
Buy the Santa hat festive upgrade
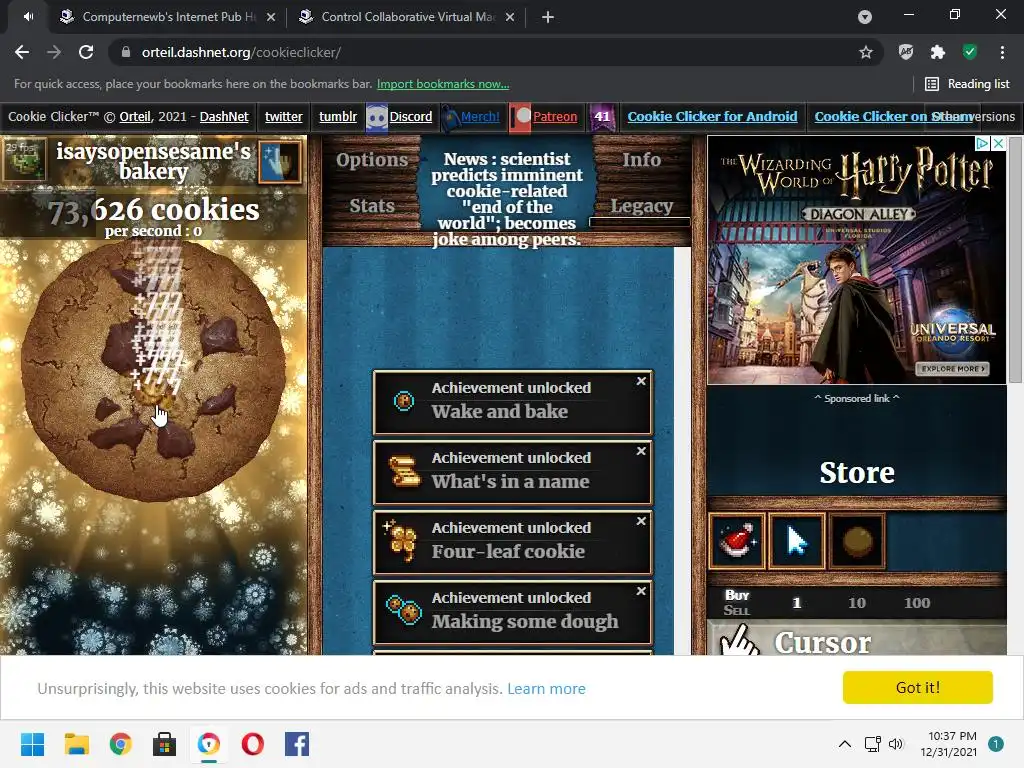pos(737,541)
